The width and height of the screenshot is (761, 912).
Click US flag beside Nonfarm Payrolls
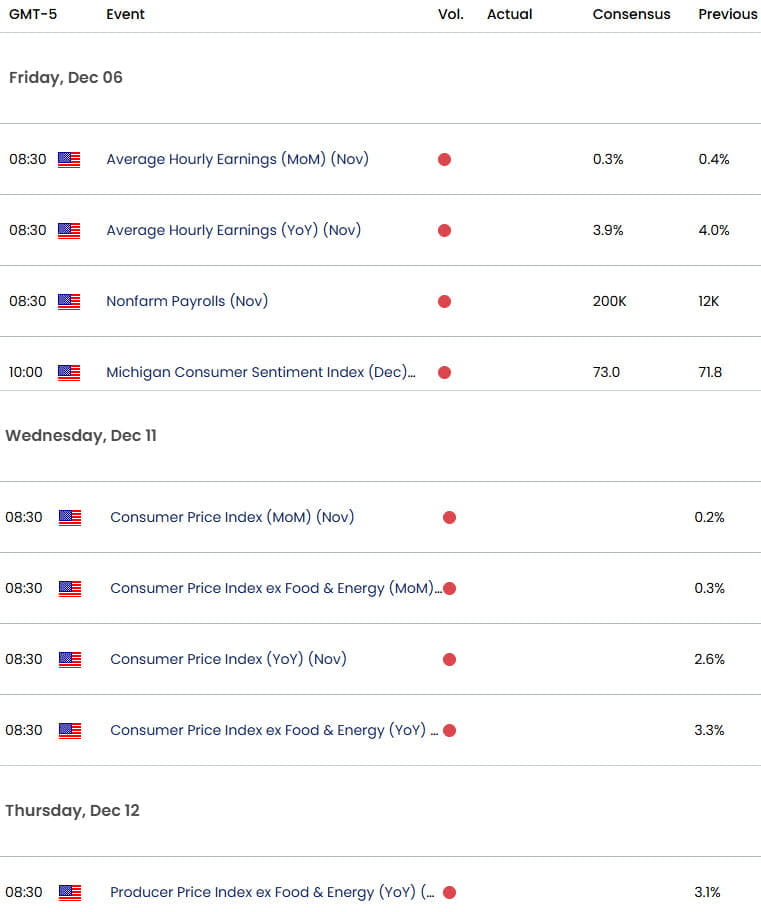[69, 301]
